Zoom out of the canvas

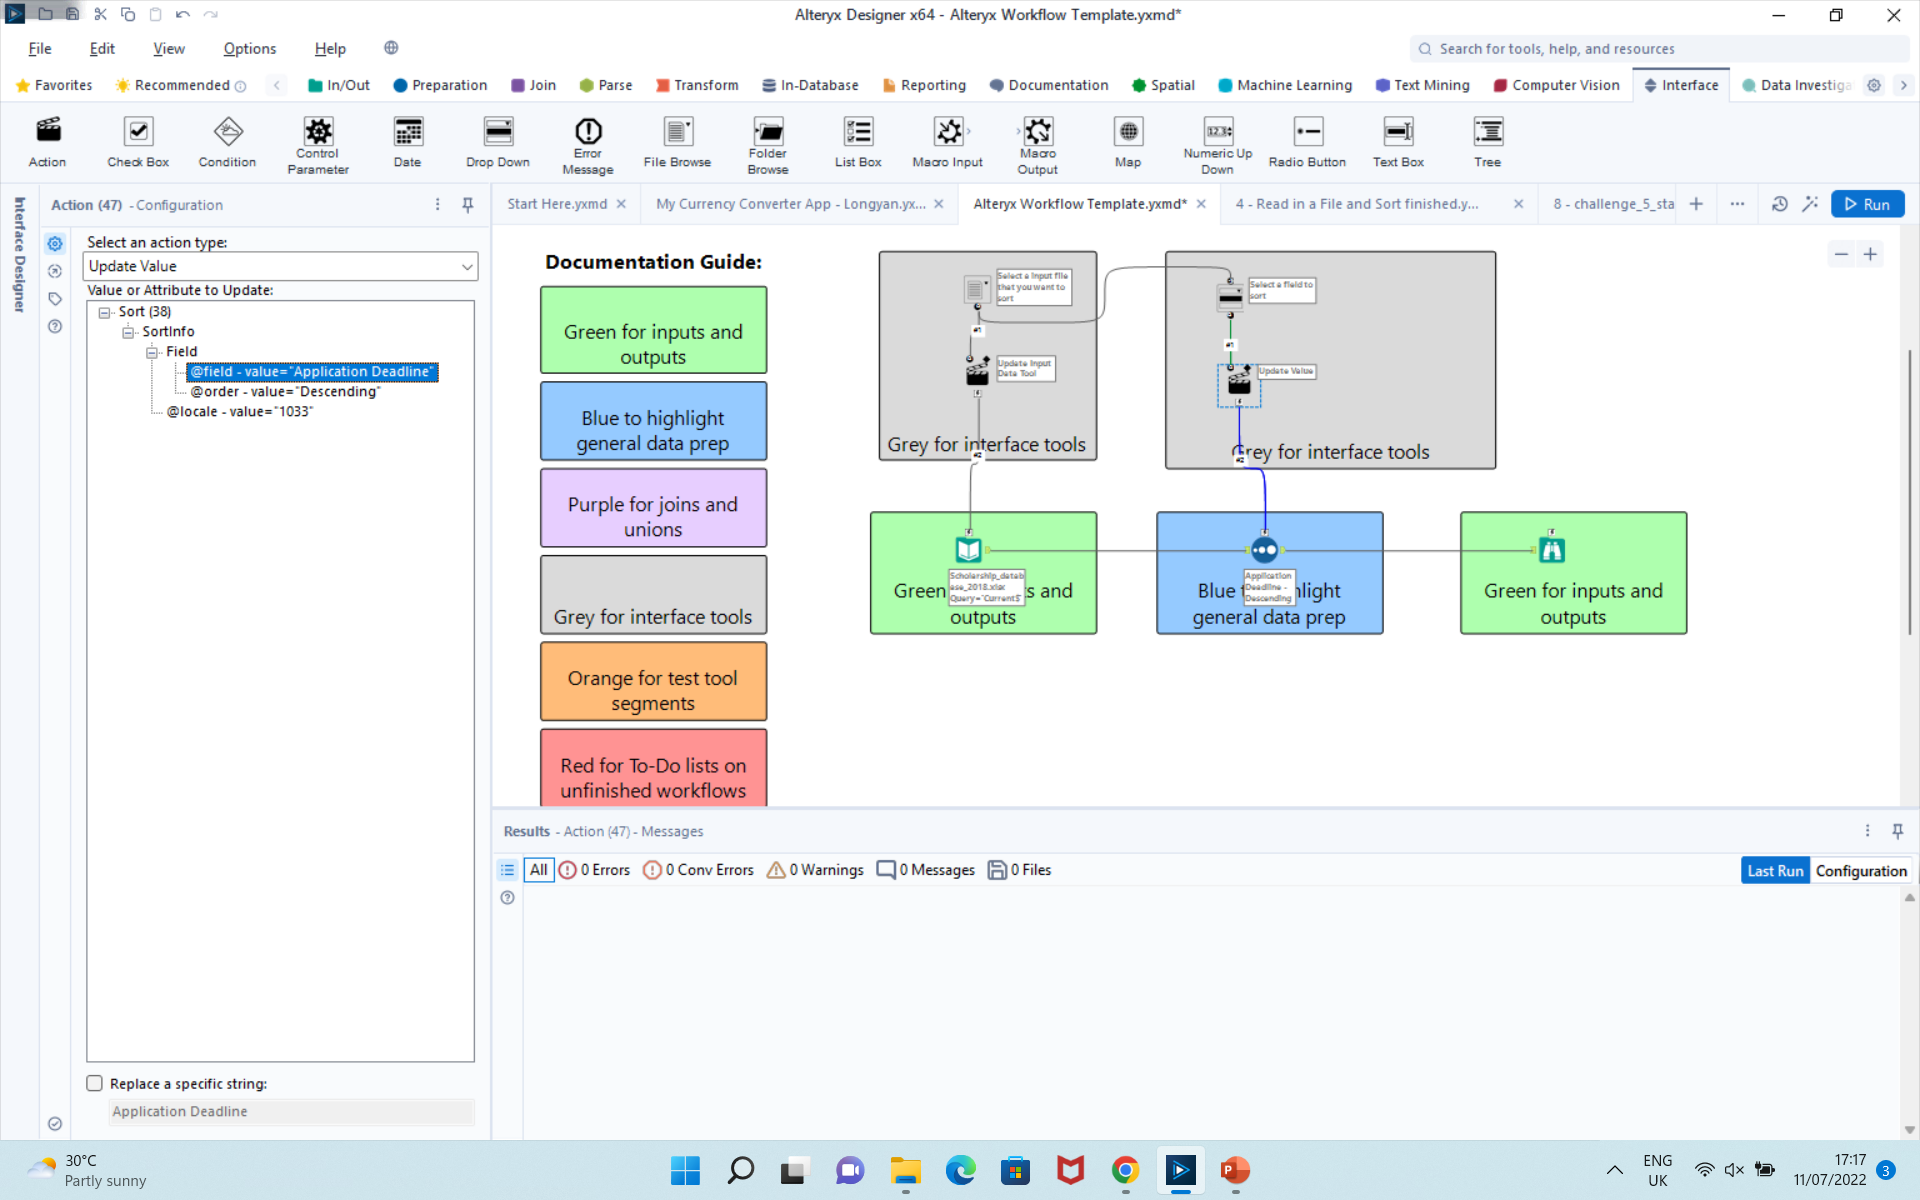tap(1841, 254)
